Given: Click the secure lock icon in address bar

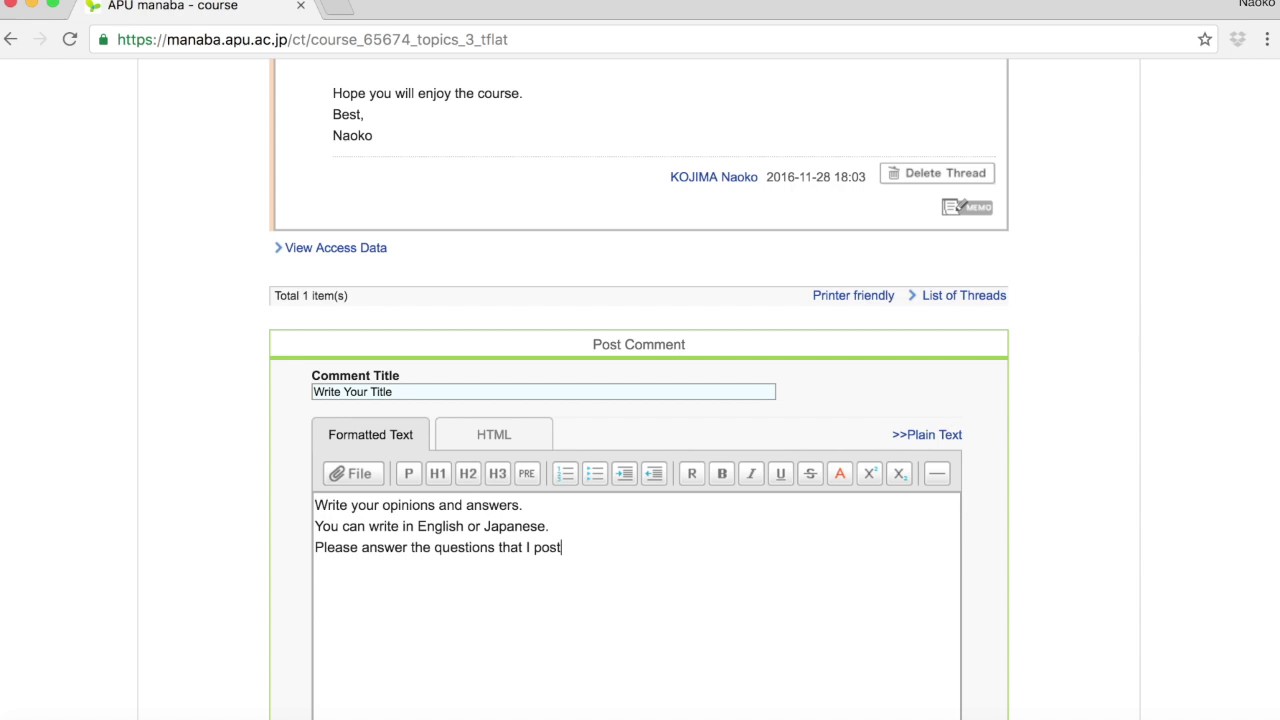Looking at the screenshot, I should coord(103,39).
